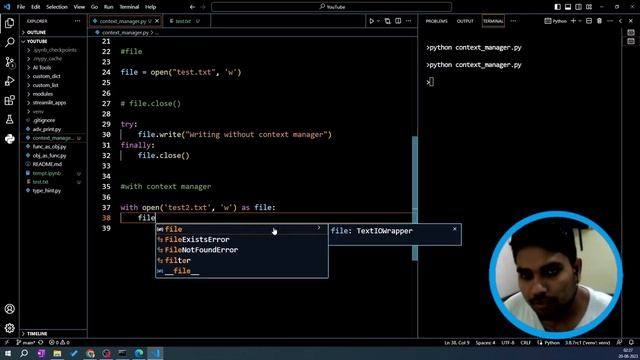Image resolution: width=640 pixels, height=360 pixels.
Task: Go back with the navigation arrow
Action: [192, 7]
